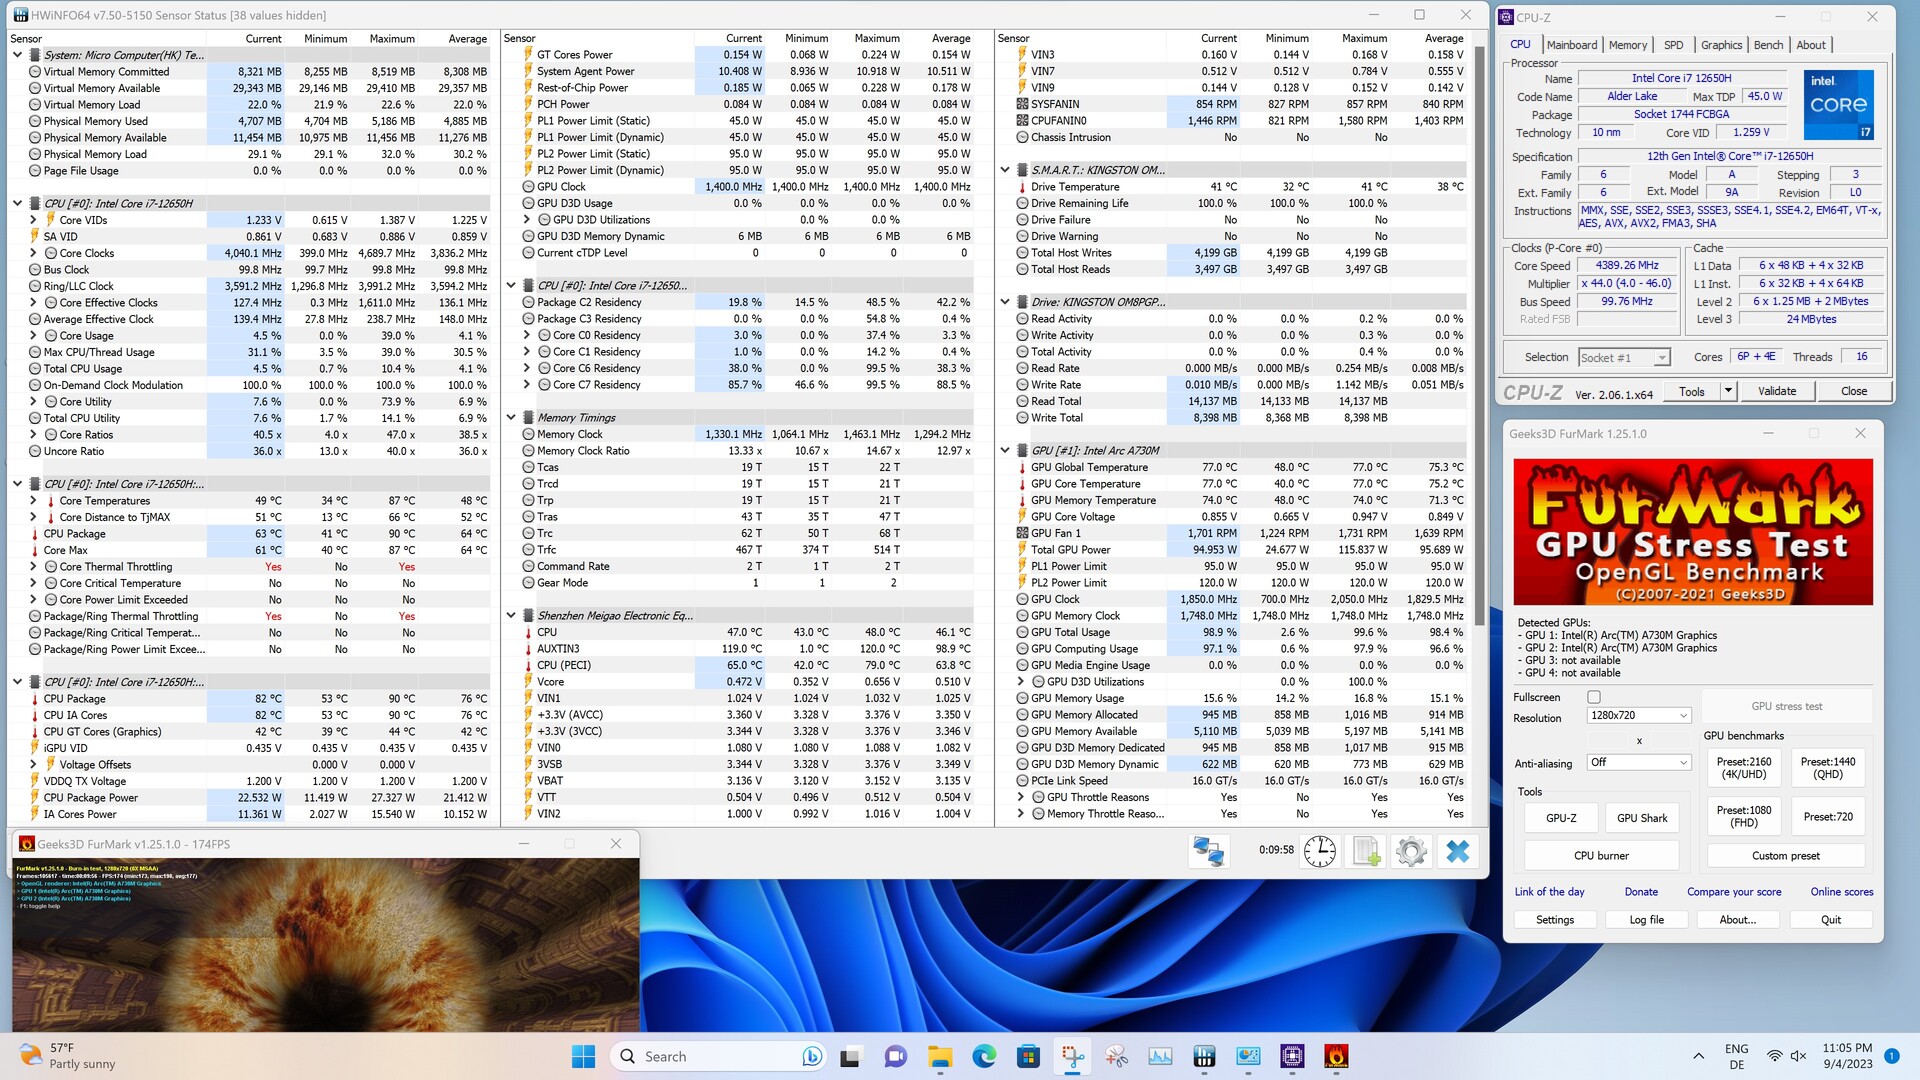Open the Link of the day link
Screen dimensions: 1920x1080
point(1549,891)
